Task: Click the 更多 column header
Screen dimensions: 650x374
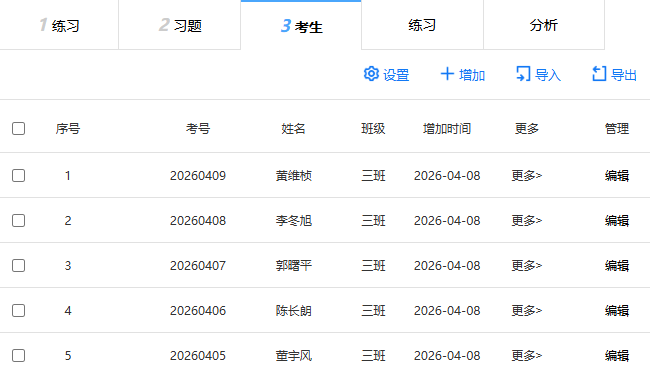Action: pos(526,129)
